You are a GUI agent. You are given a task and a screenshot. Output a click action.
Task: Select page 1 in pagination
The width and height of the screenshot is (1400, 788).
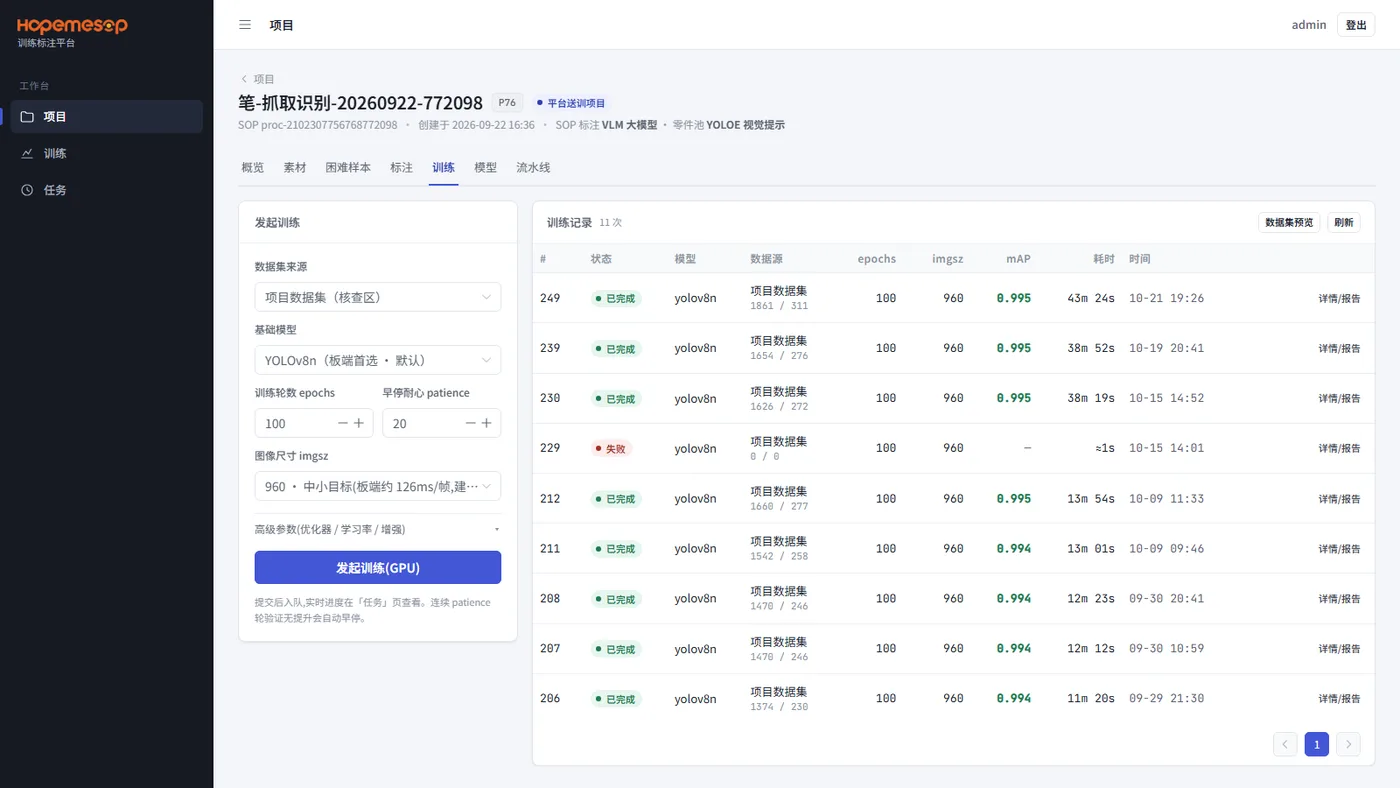tap(1317, 744)
